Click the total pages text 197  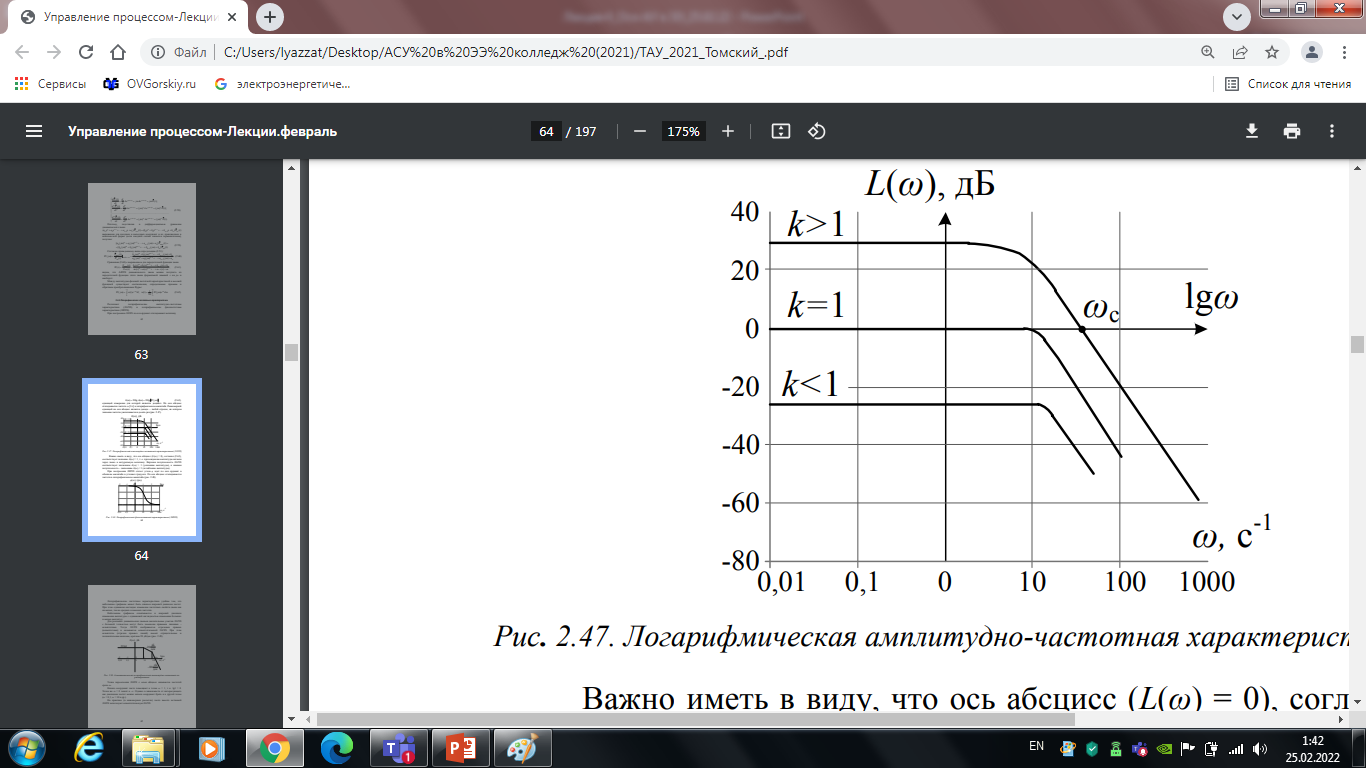click(x=586, y=131)
